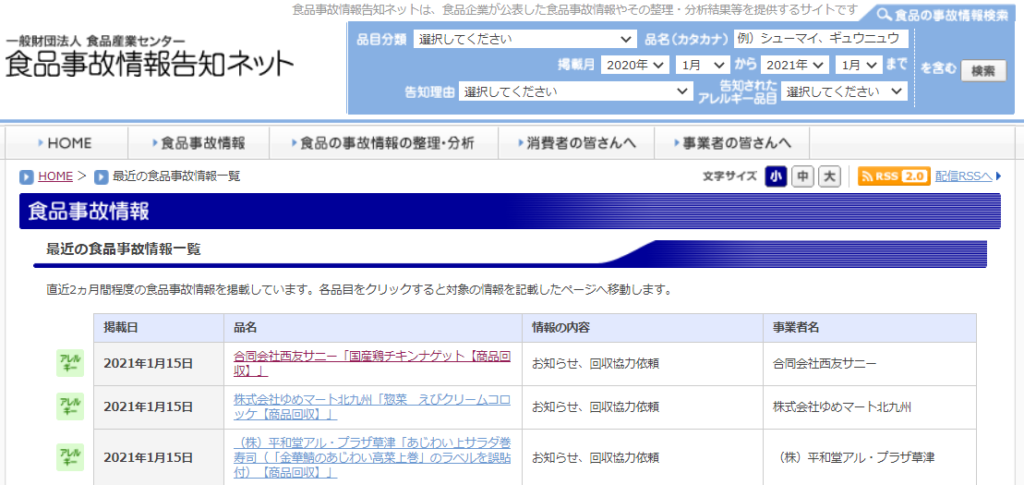The image size is (1024, 485).
Task: Click the orange RSS 2.0 icon
Action: pos(893,176)
